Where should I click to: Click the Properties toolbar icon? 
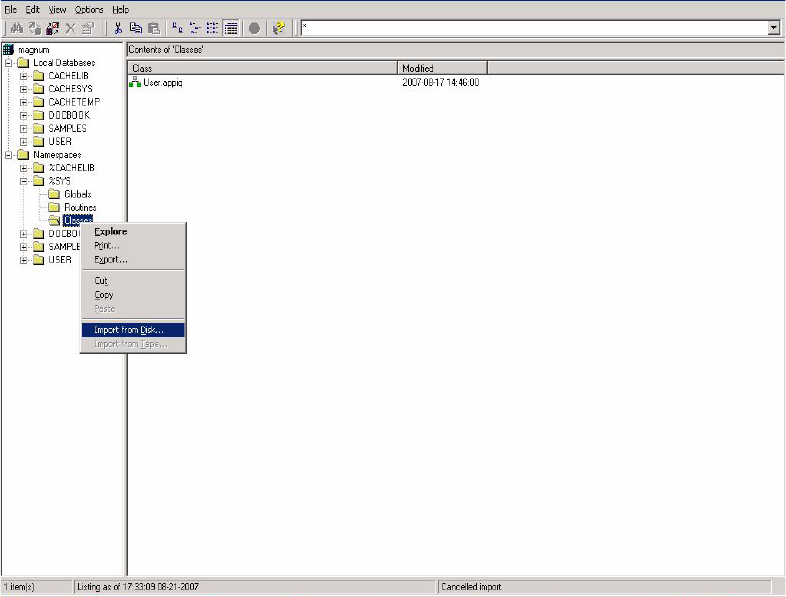88,28
